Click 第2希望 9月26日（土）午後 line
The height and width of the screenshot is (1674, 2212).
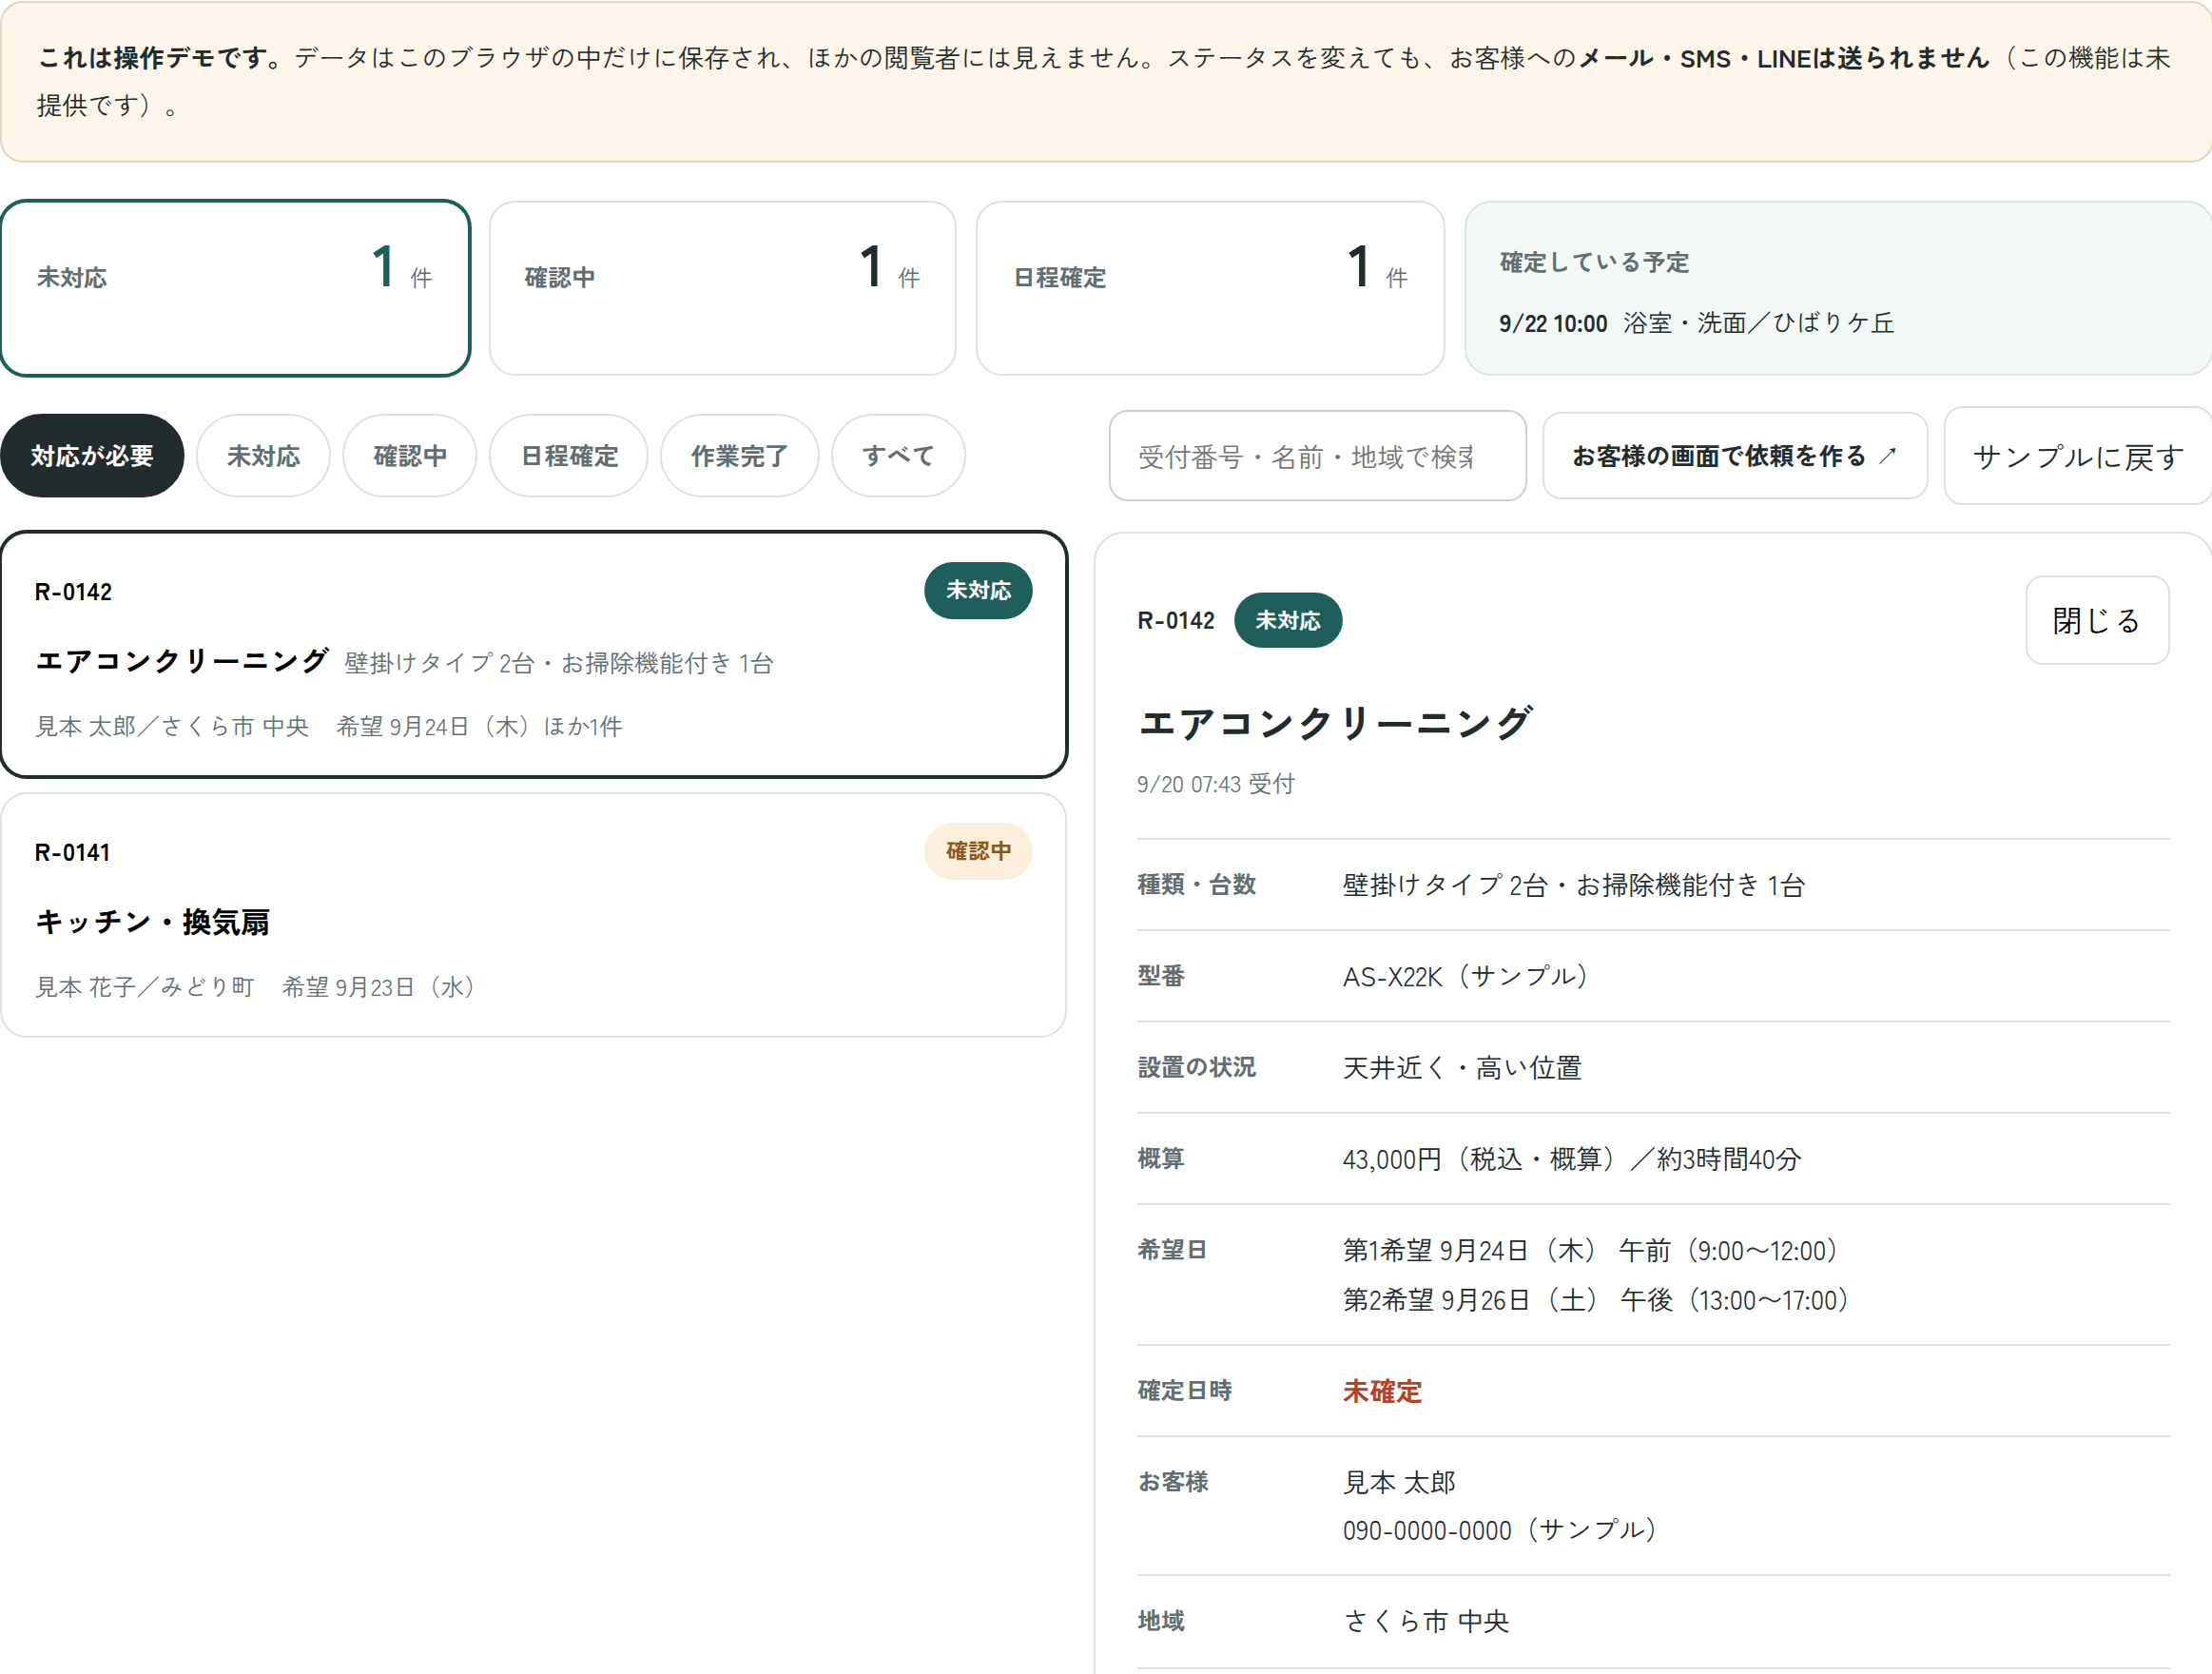(1596, 1300)
